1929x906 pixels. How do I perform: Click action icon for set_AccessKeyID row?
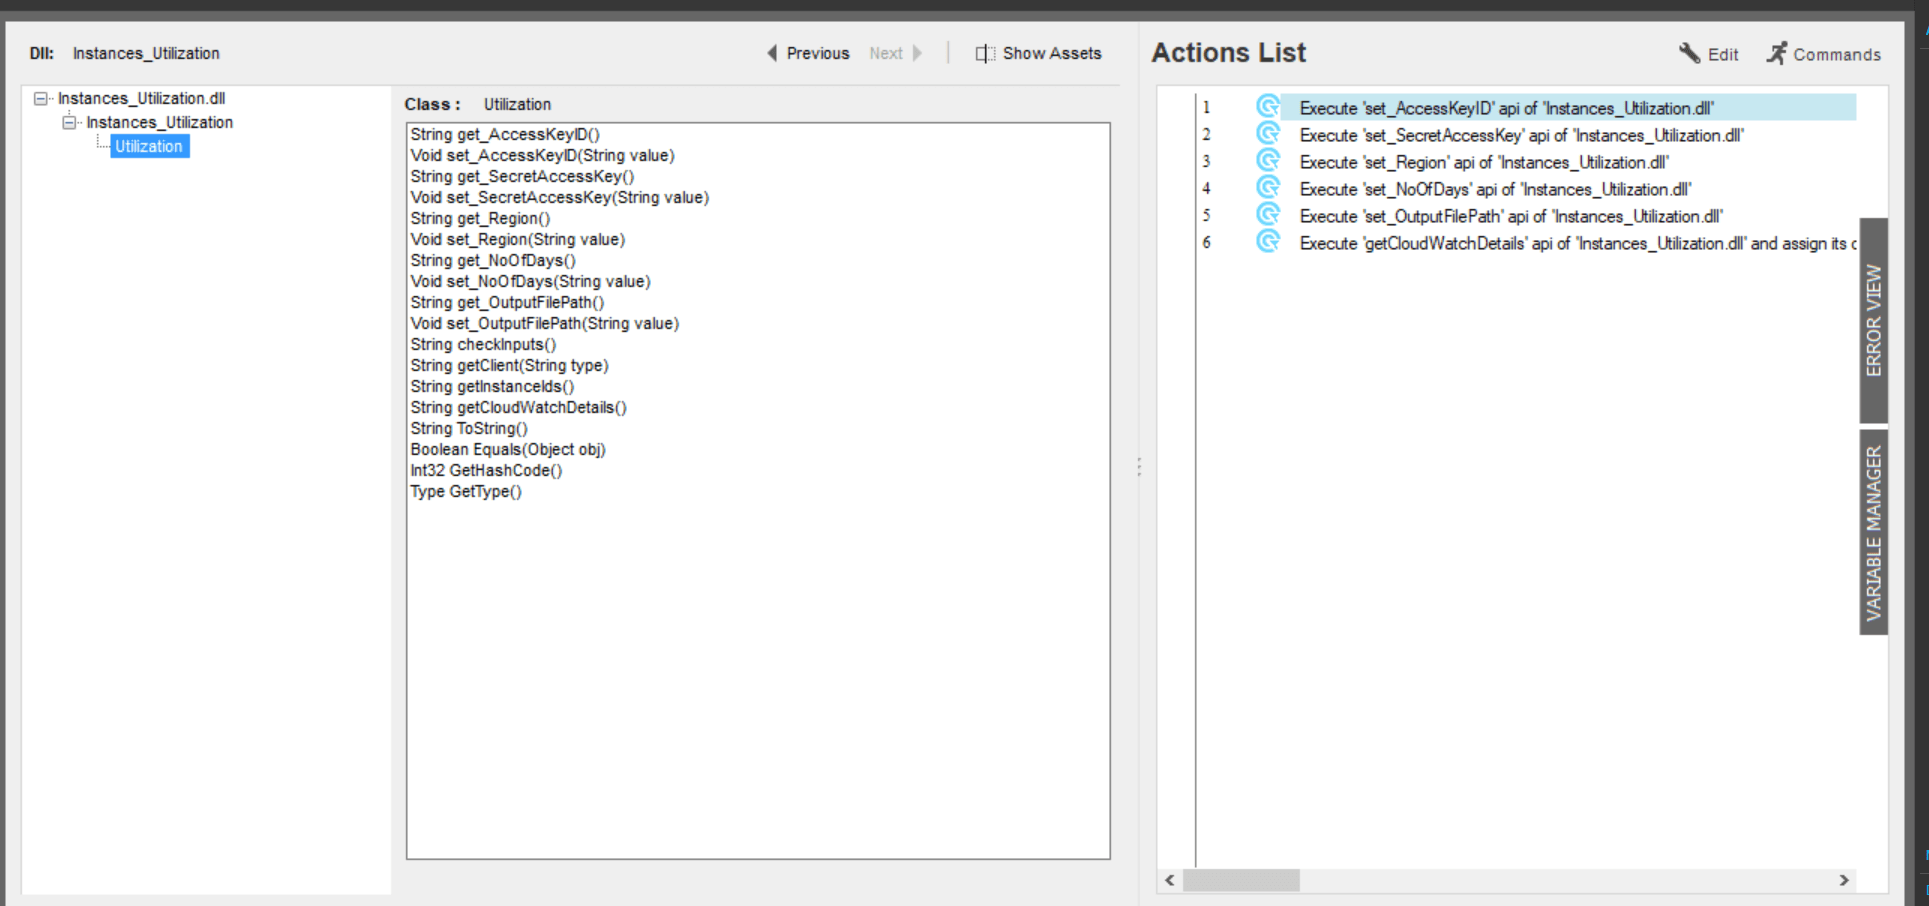(x=1268, y=107)
